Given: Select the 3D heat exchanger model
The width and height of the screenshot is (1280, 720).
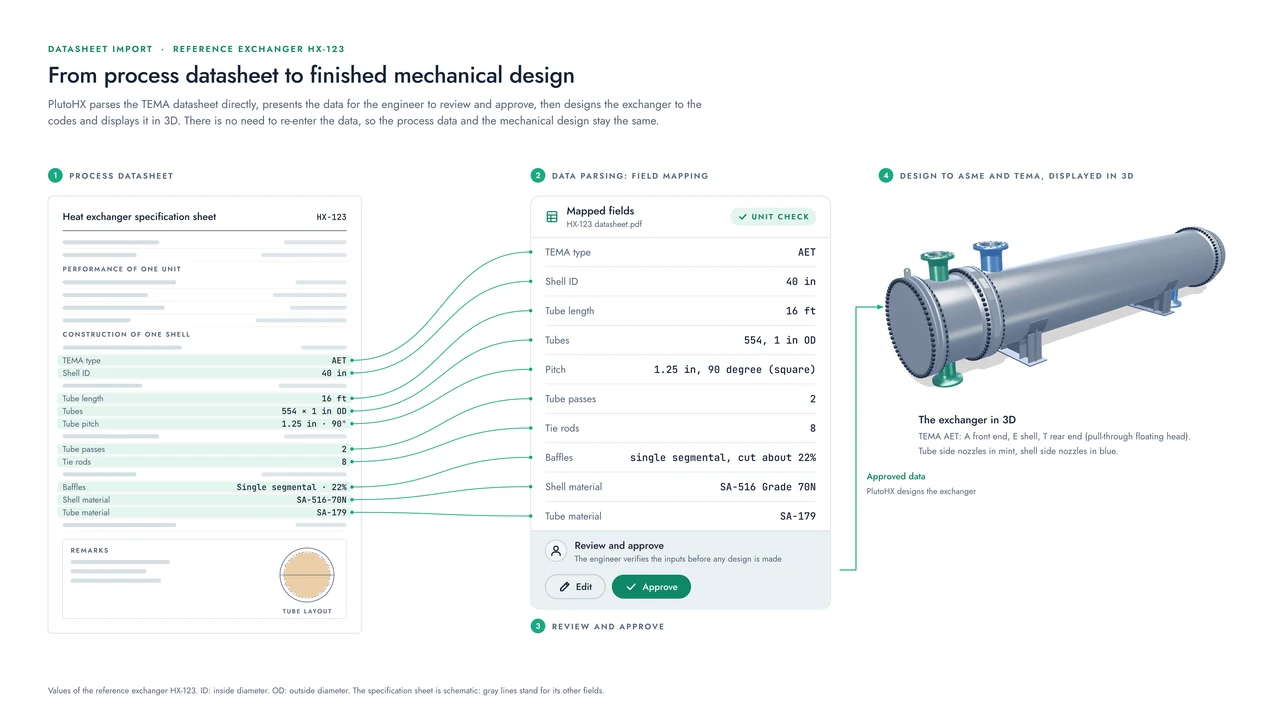Looking at the screenshot, I should pyautogui.click(x=1053, y=308).
